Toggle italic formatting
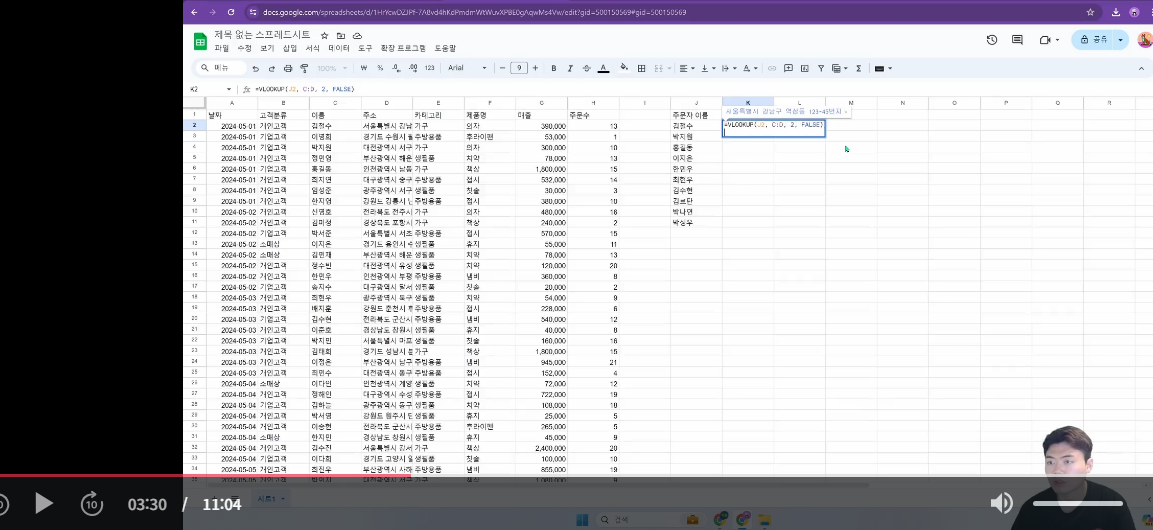The width and height of the screenshot is (1153, 530). 570,68
